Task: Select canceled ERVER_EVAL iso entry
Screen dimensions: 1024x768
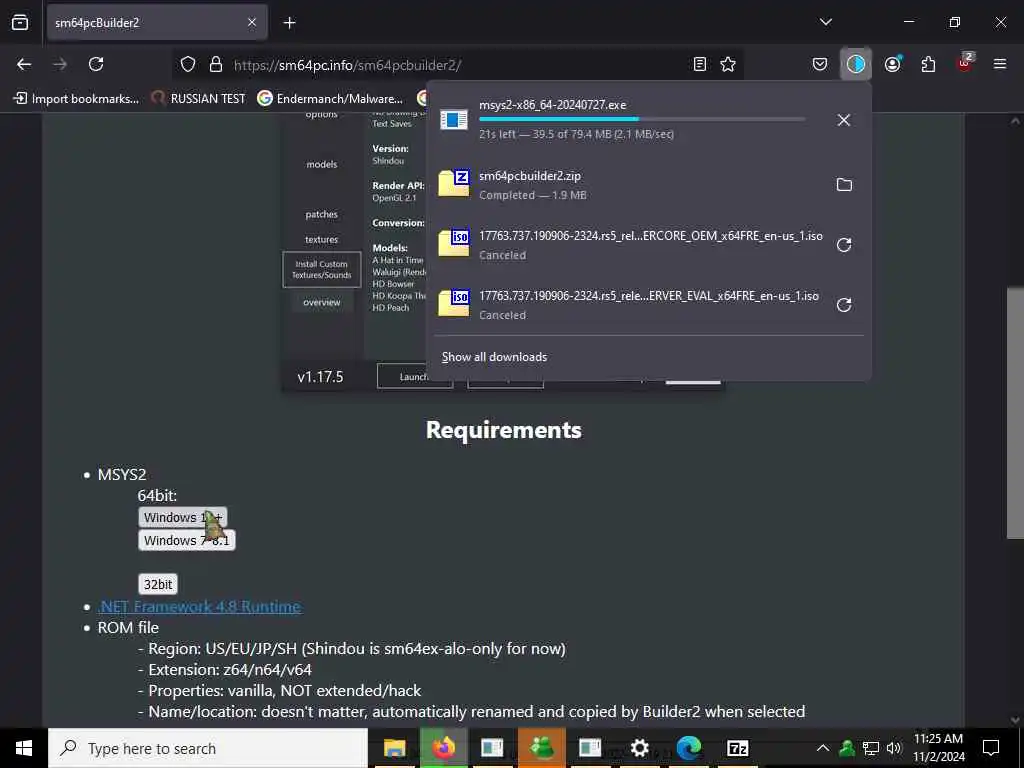Action: point(627,305)
